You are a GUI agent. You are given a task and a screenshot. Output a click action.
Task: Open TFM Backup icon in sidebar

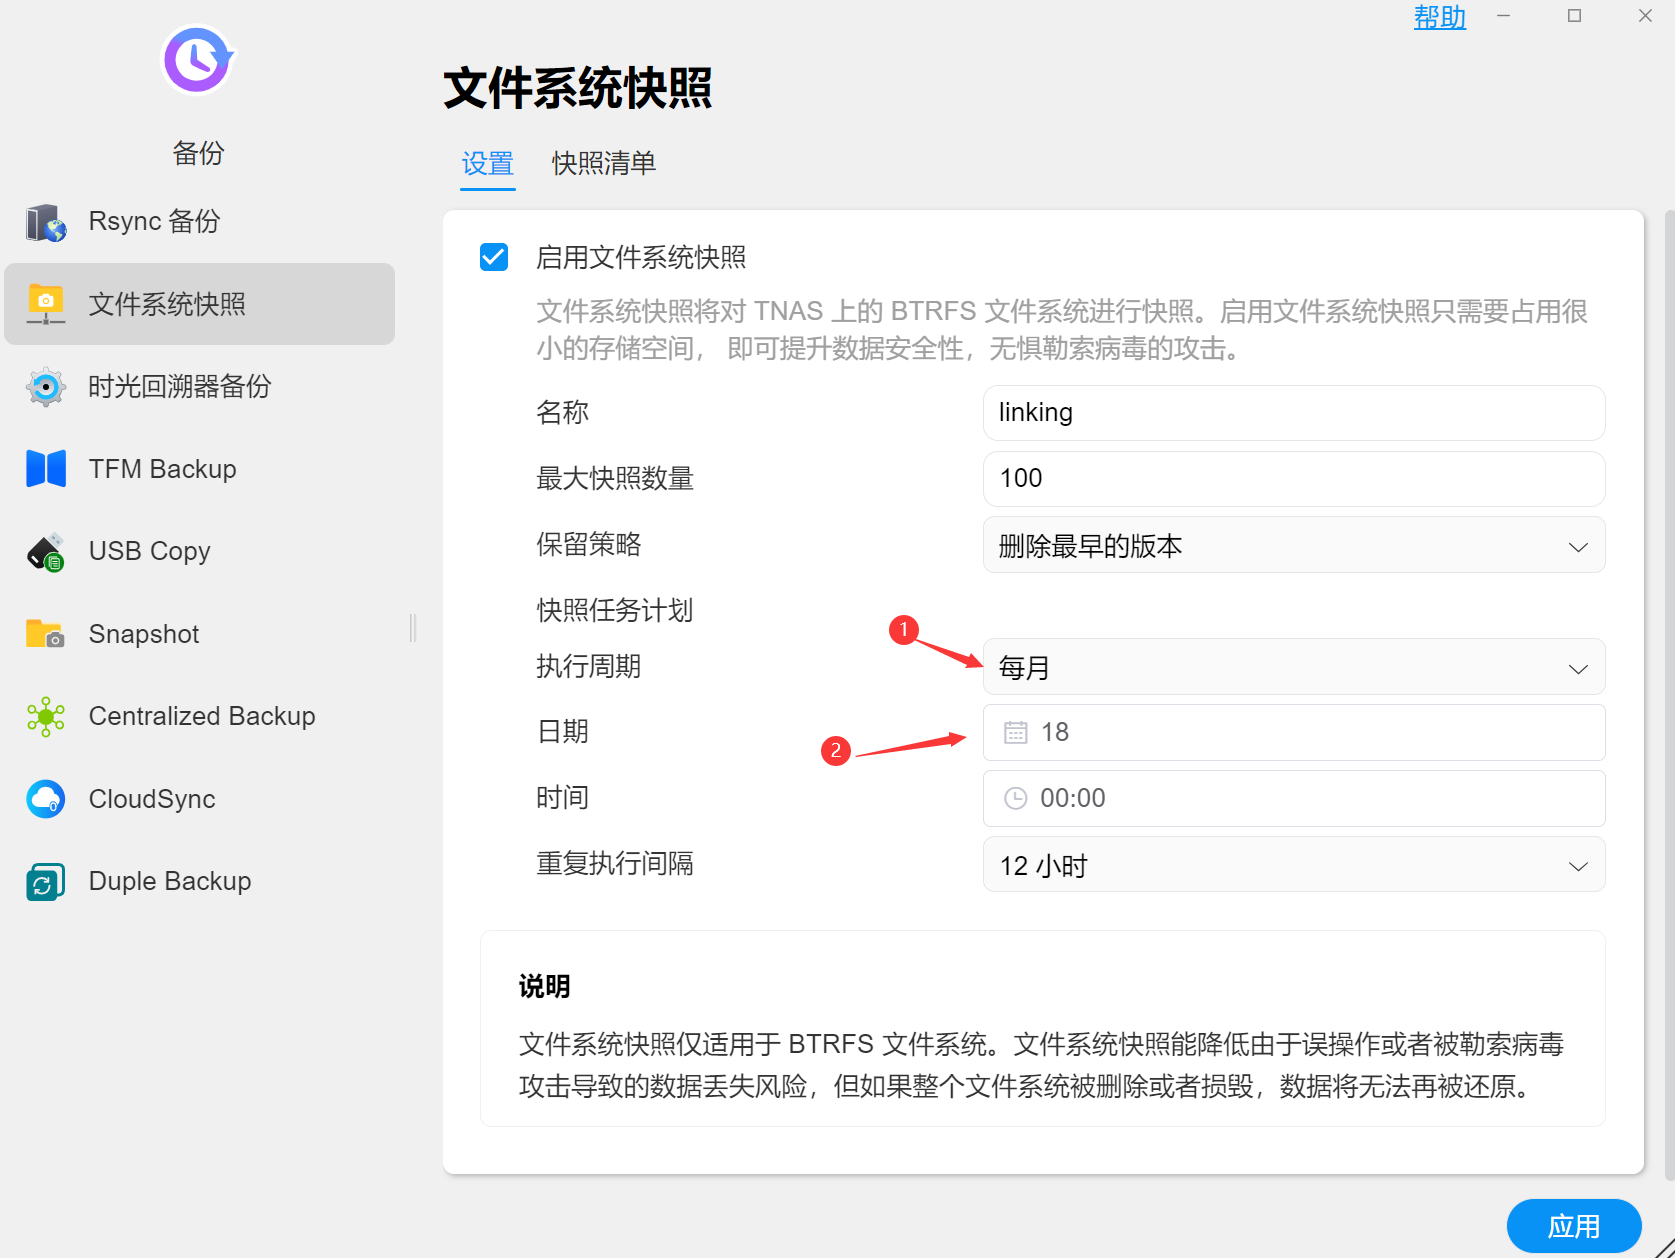click(x=46, y=469)
